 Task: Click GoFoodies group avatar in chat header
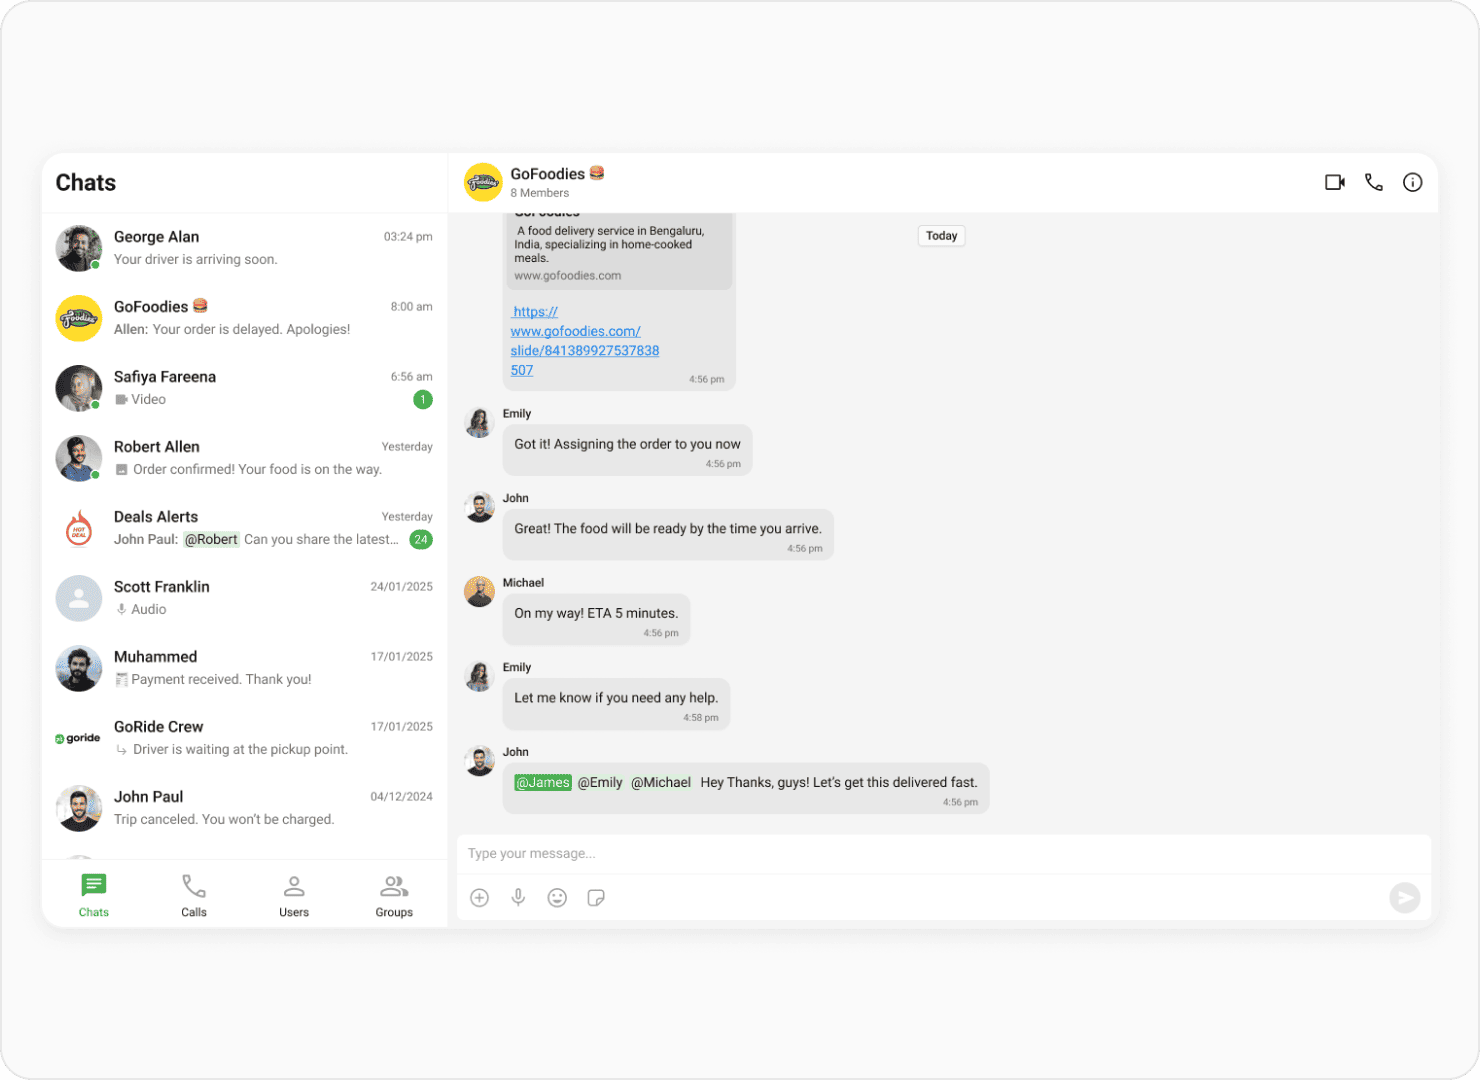point(483,182)
